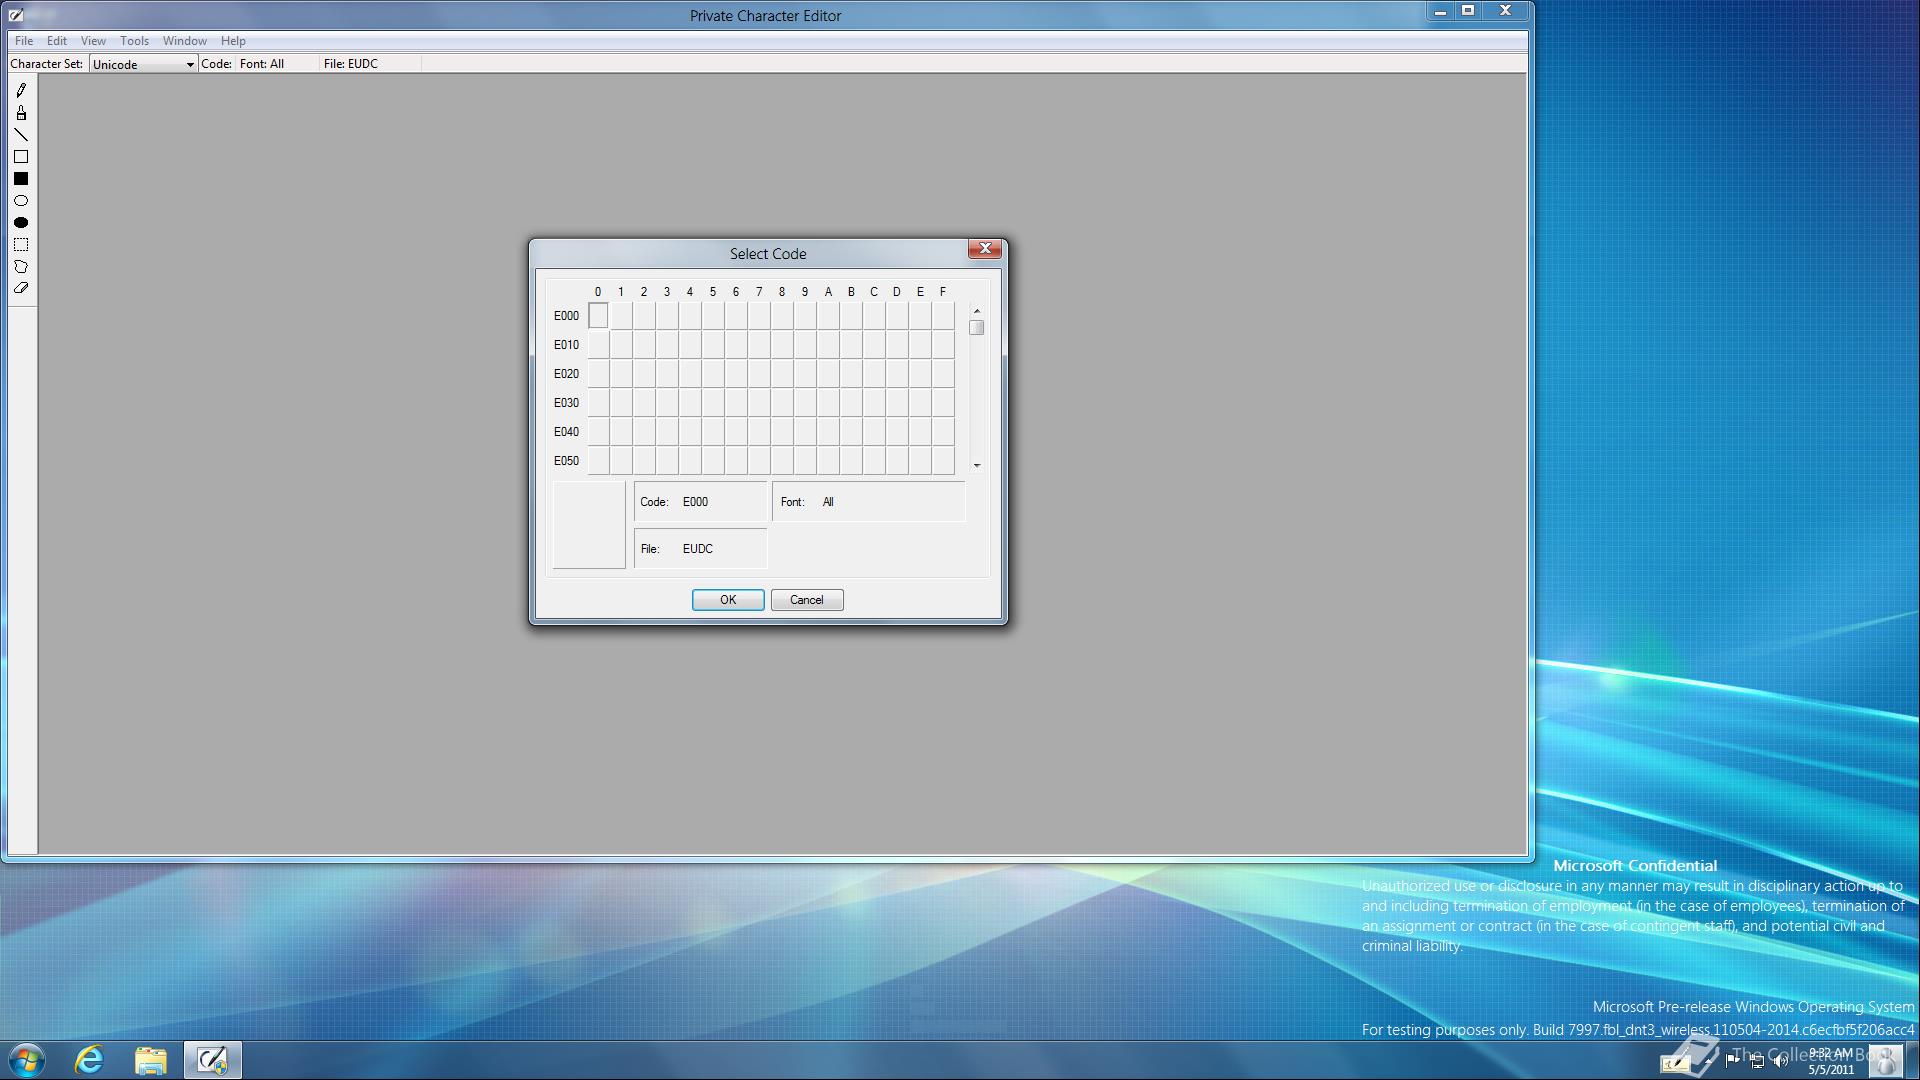Open the Tools menu
The height and width of the screenshot is (1080, 1920).
[x=134, y=41]
